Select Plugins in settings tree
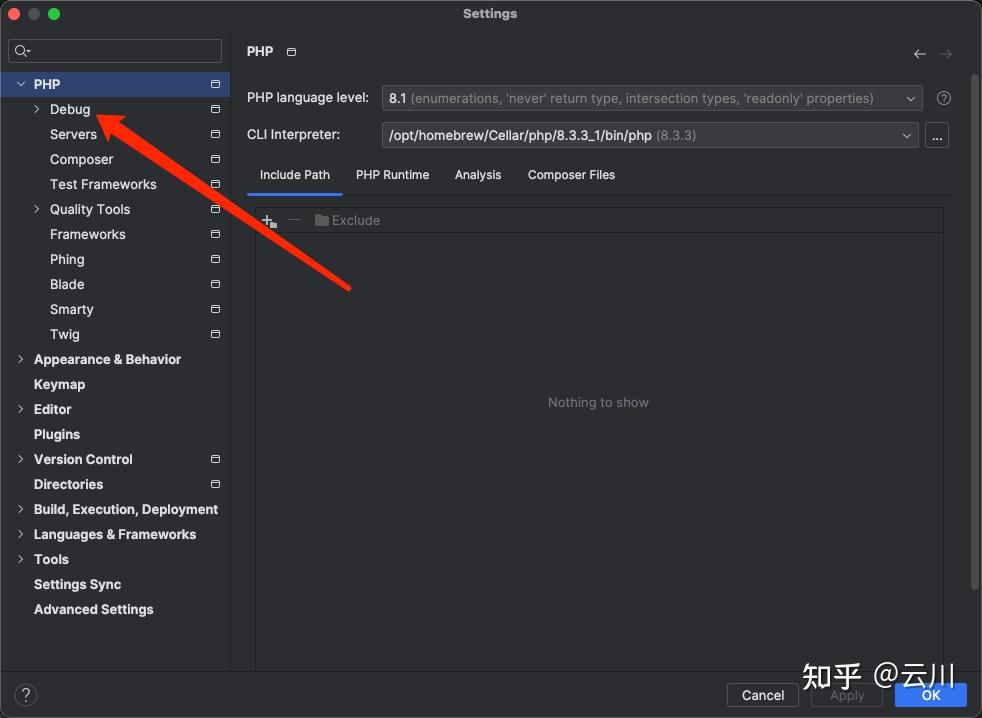This screenshot has height=718, width=982. click(x=57, y=434)
